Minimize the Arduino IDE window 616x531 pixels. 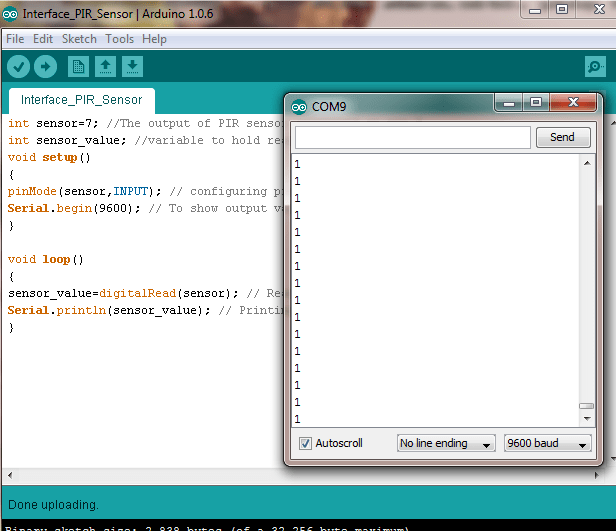[x=535, y=10]
